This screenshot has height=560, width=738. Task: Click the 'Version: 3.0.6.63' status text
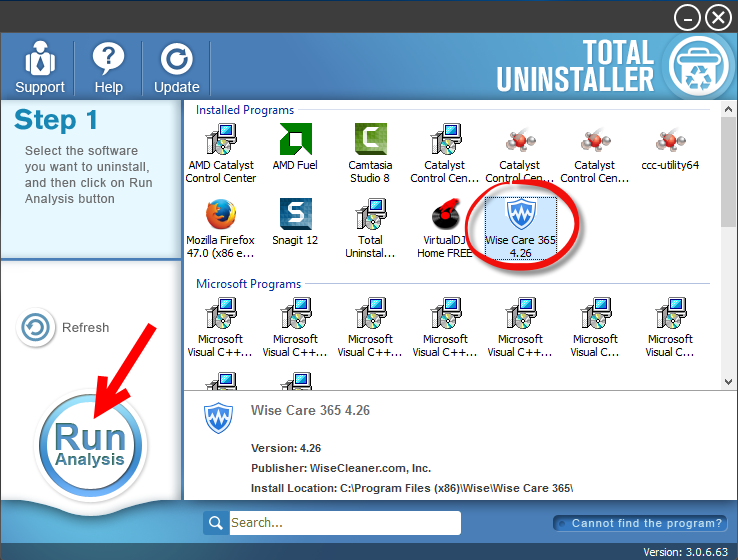(686, 552)
